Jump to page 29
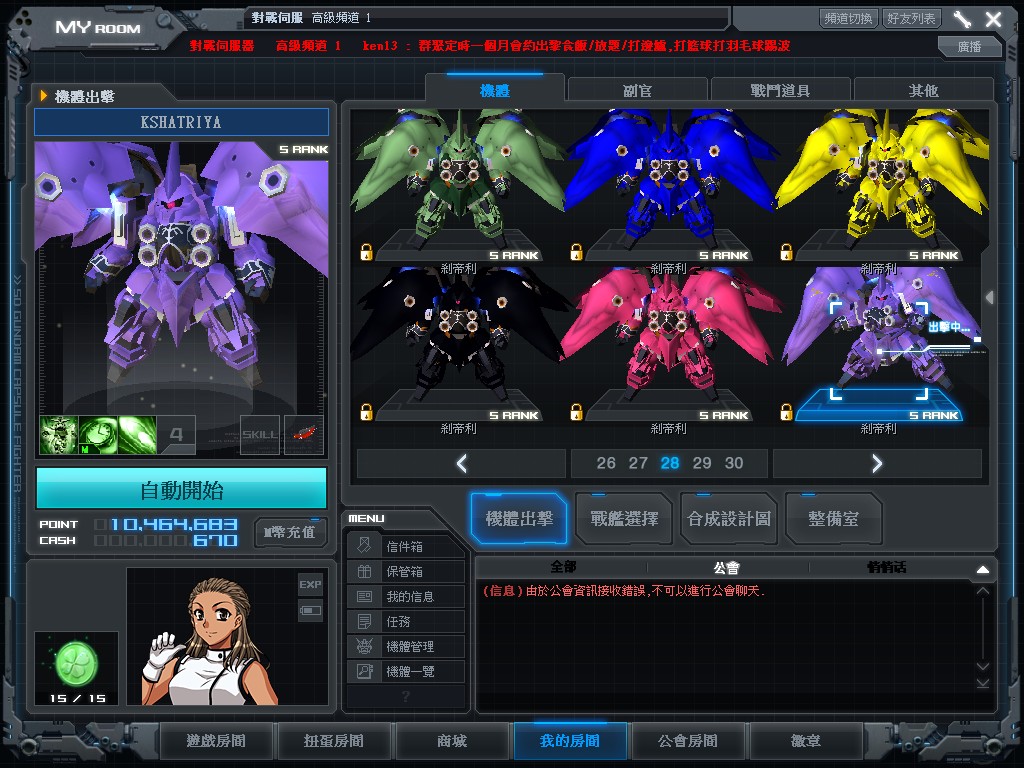 click(x=702, y=463)
